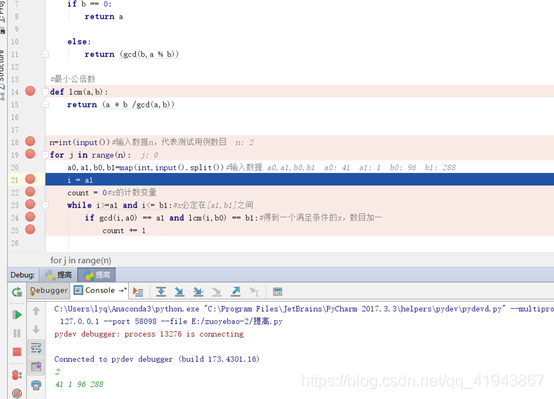Click the inline debug value 'b1: 288'
The image size is (554, 399).
click(x=440, y=168)
